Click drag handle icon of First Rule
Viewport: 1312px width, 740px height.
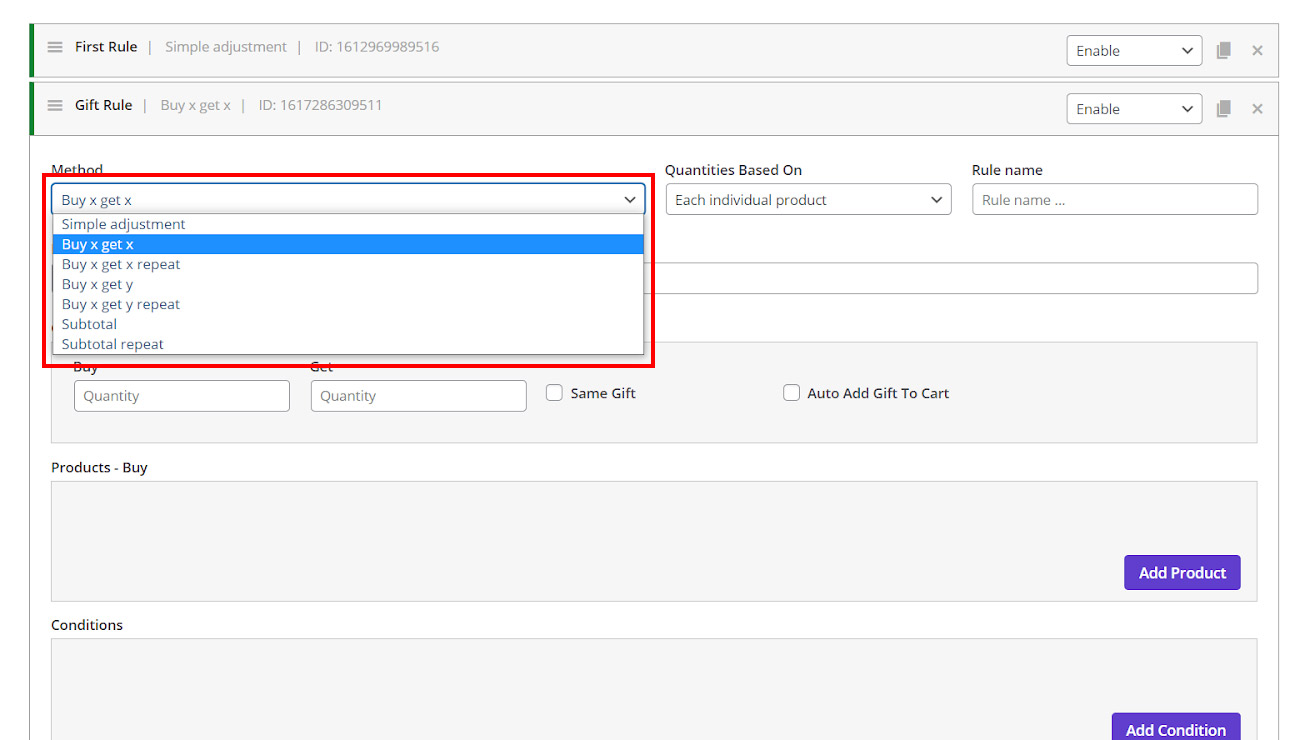point(55,47)
